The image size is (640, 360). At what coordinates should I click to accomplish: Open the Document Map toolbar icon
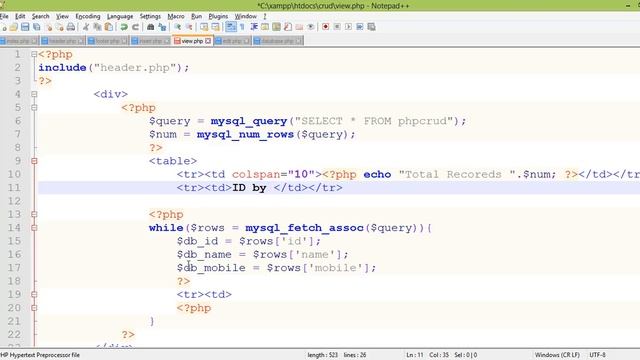[276, 27]
